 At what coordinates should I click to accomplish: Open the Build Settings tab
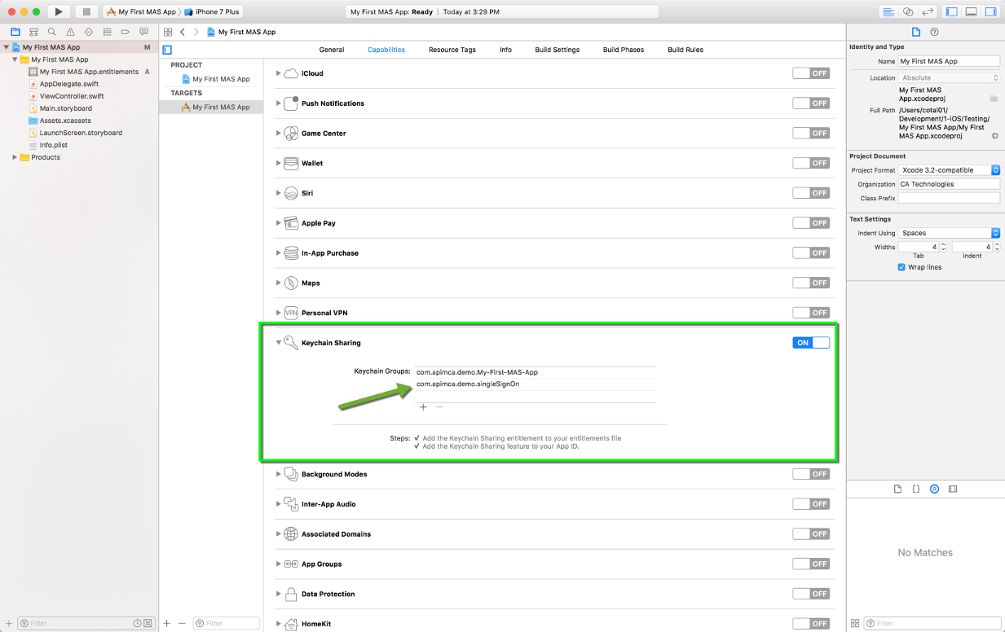tap(557, 49)
